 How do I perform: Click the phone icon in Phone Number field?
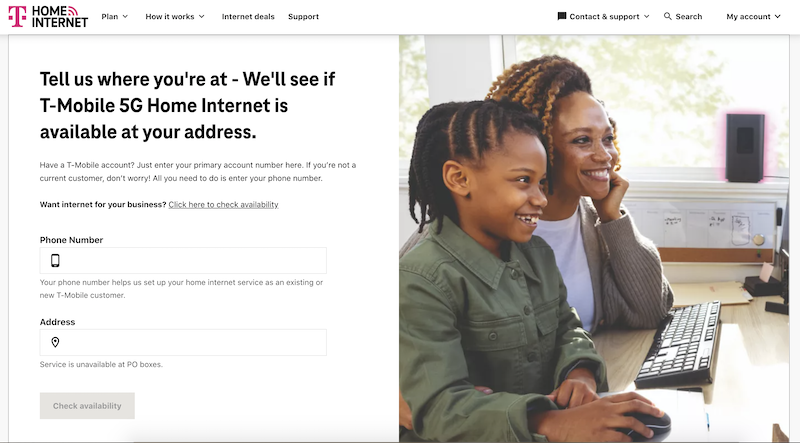(x=55, y=261)
